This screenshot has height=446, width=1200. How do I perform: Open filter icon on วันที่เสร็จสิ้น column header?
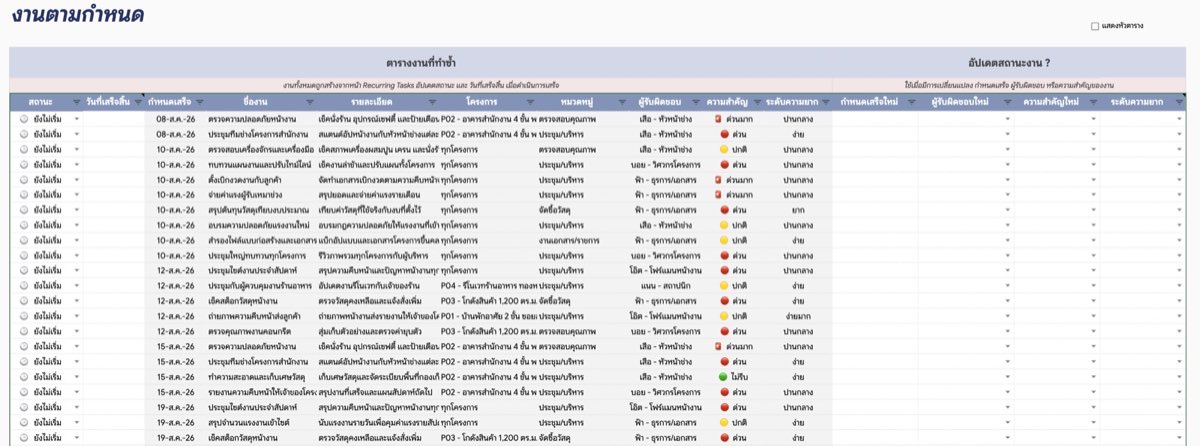[137, 103]
